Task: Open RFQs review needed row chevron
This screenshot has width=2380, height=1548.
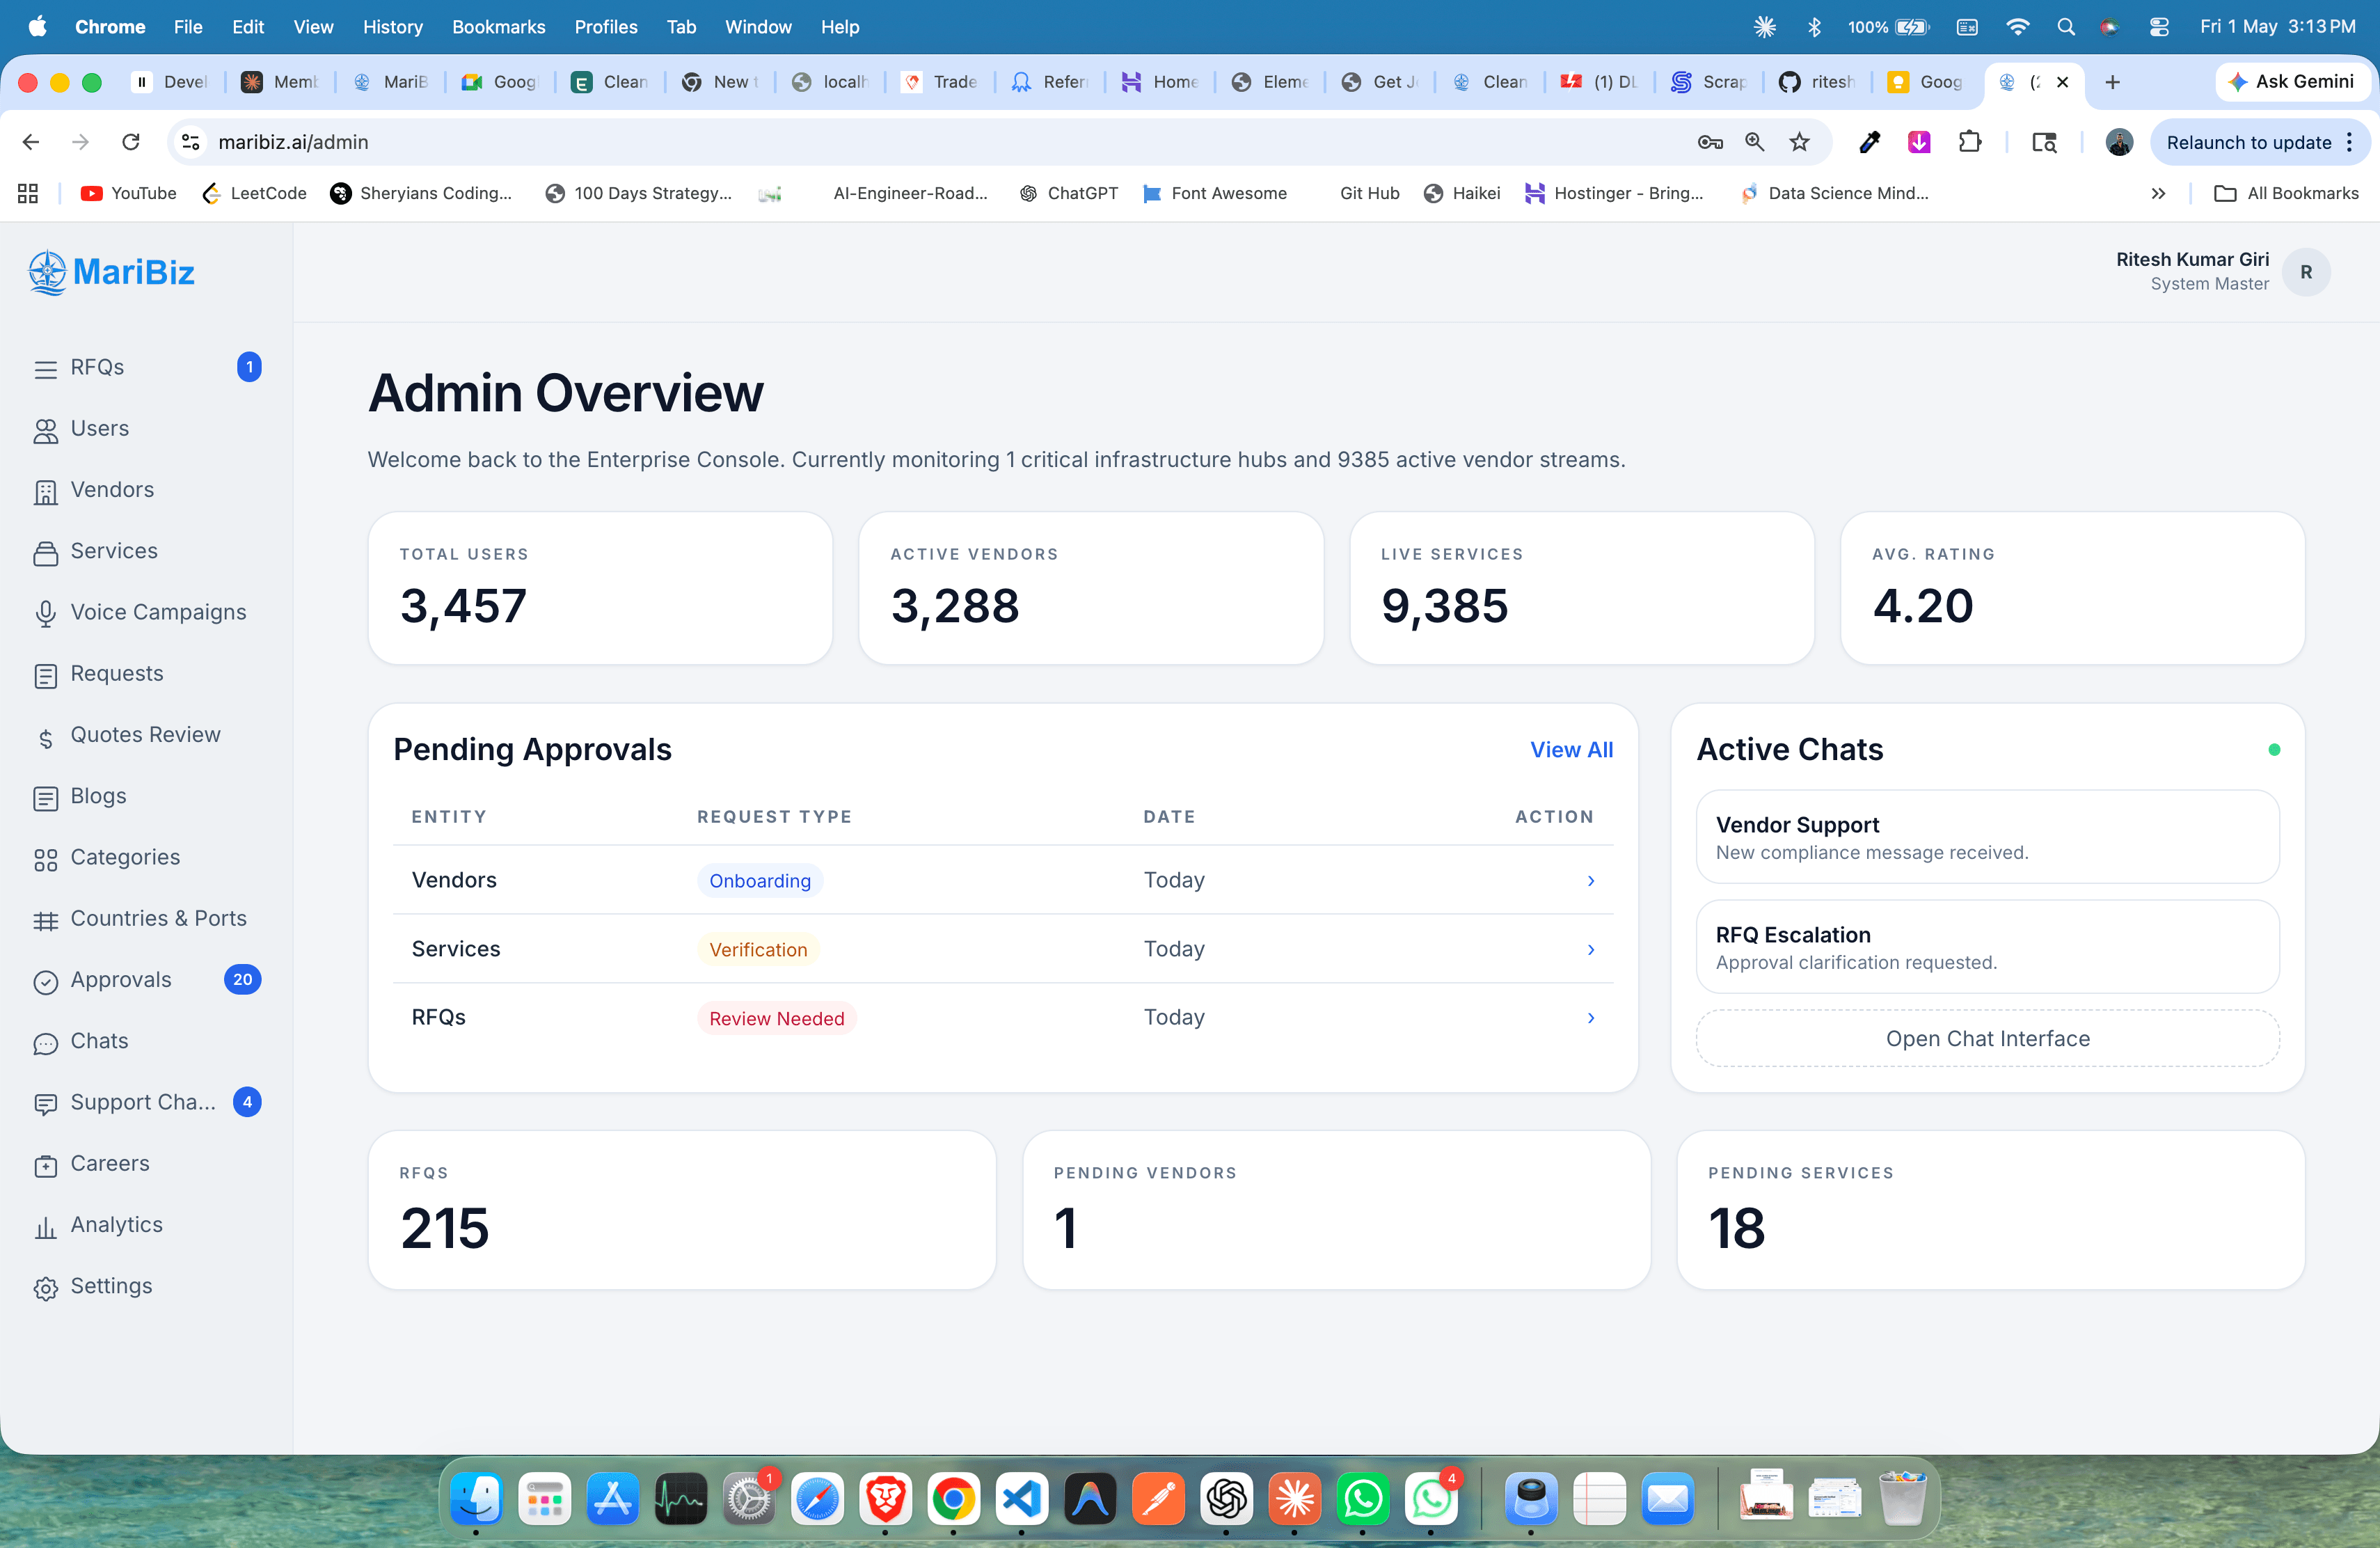Action: (1590, 1018)
